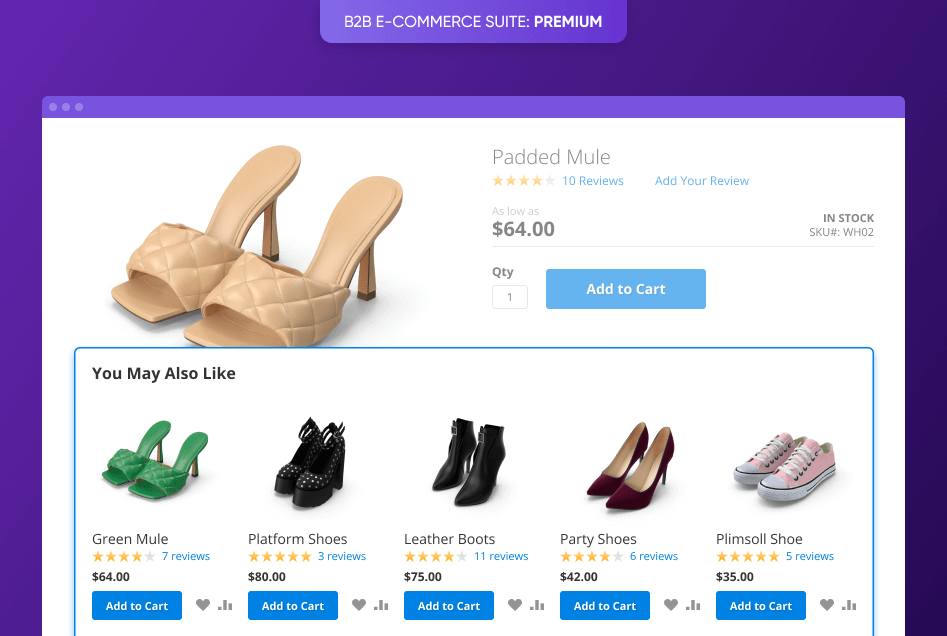This screenshot has height=636, width=947.
Task: Favorite Platform Shoes using the heart icon
Action: coord(359,605)
